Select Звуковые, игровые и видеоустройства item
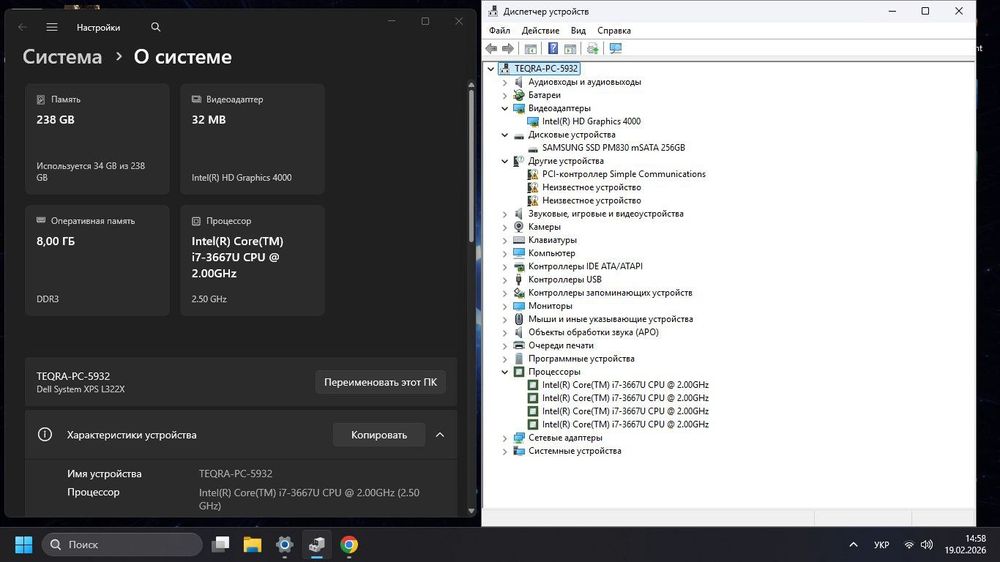Viewport: 1000px width, 562px height. [x=605, y=214]
